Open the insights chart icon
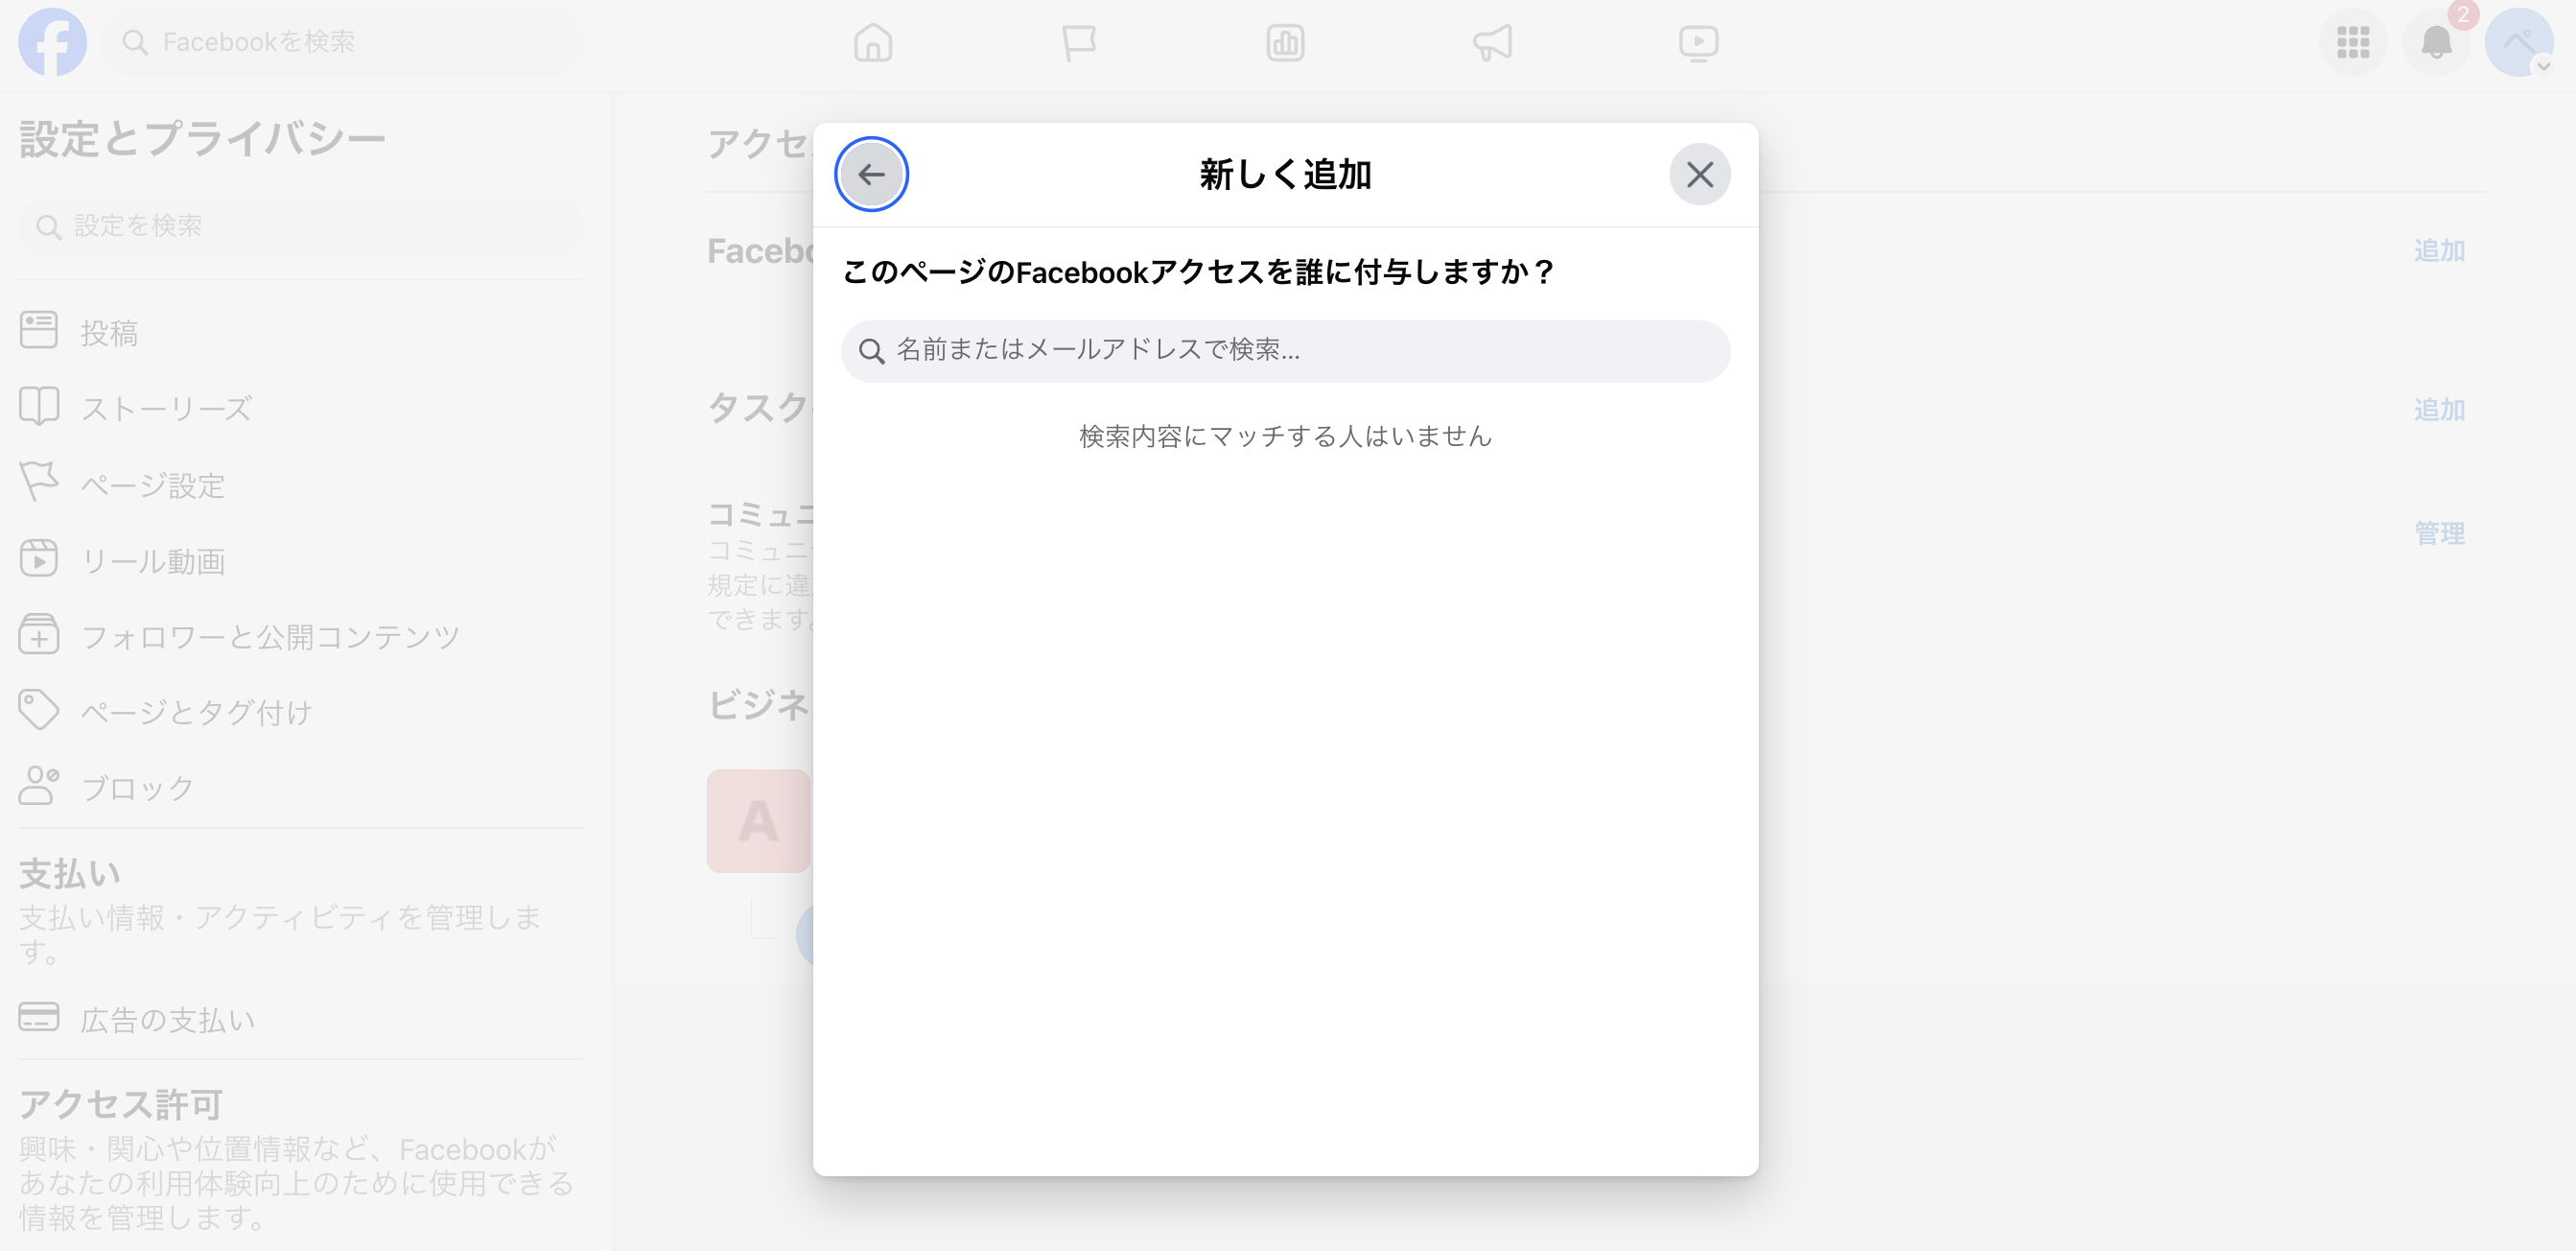 tap(1286, 42)
